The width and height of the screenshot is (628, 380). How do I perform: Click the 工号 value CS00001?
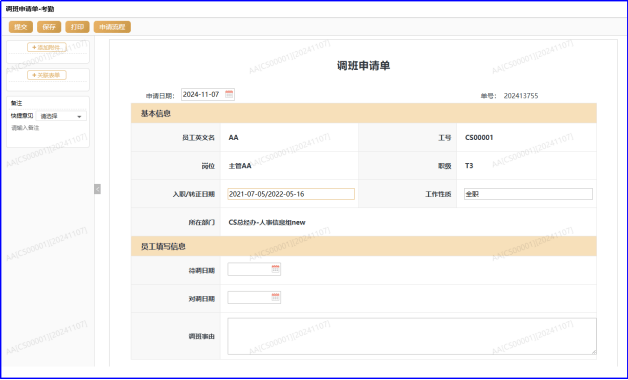(x=479, y=138)
